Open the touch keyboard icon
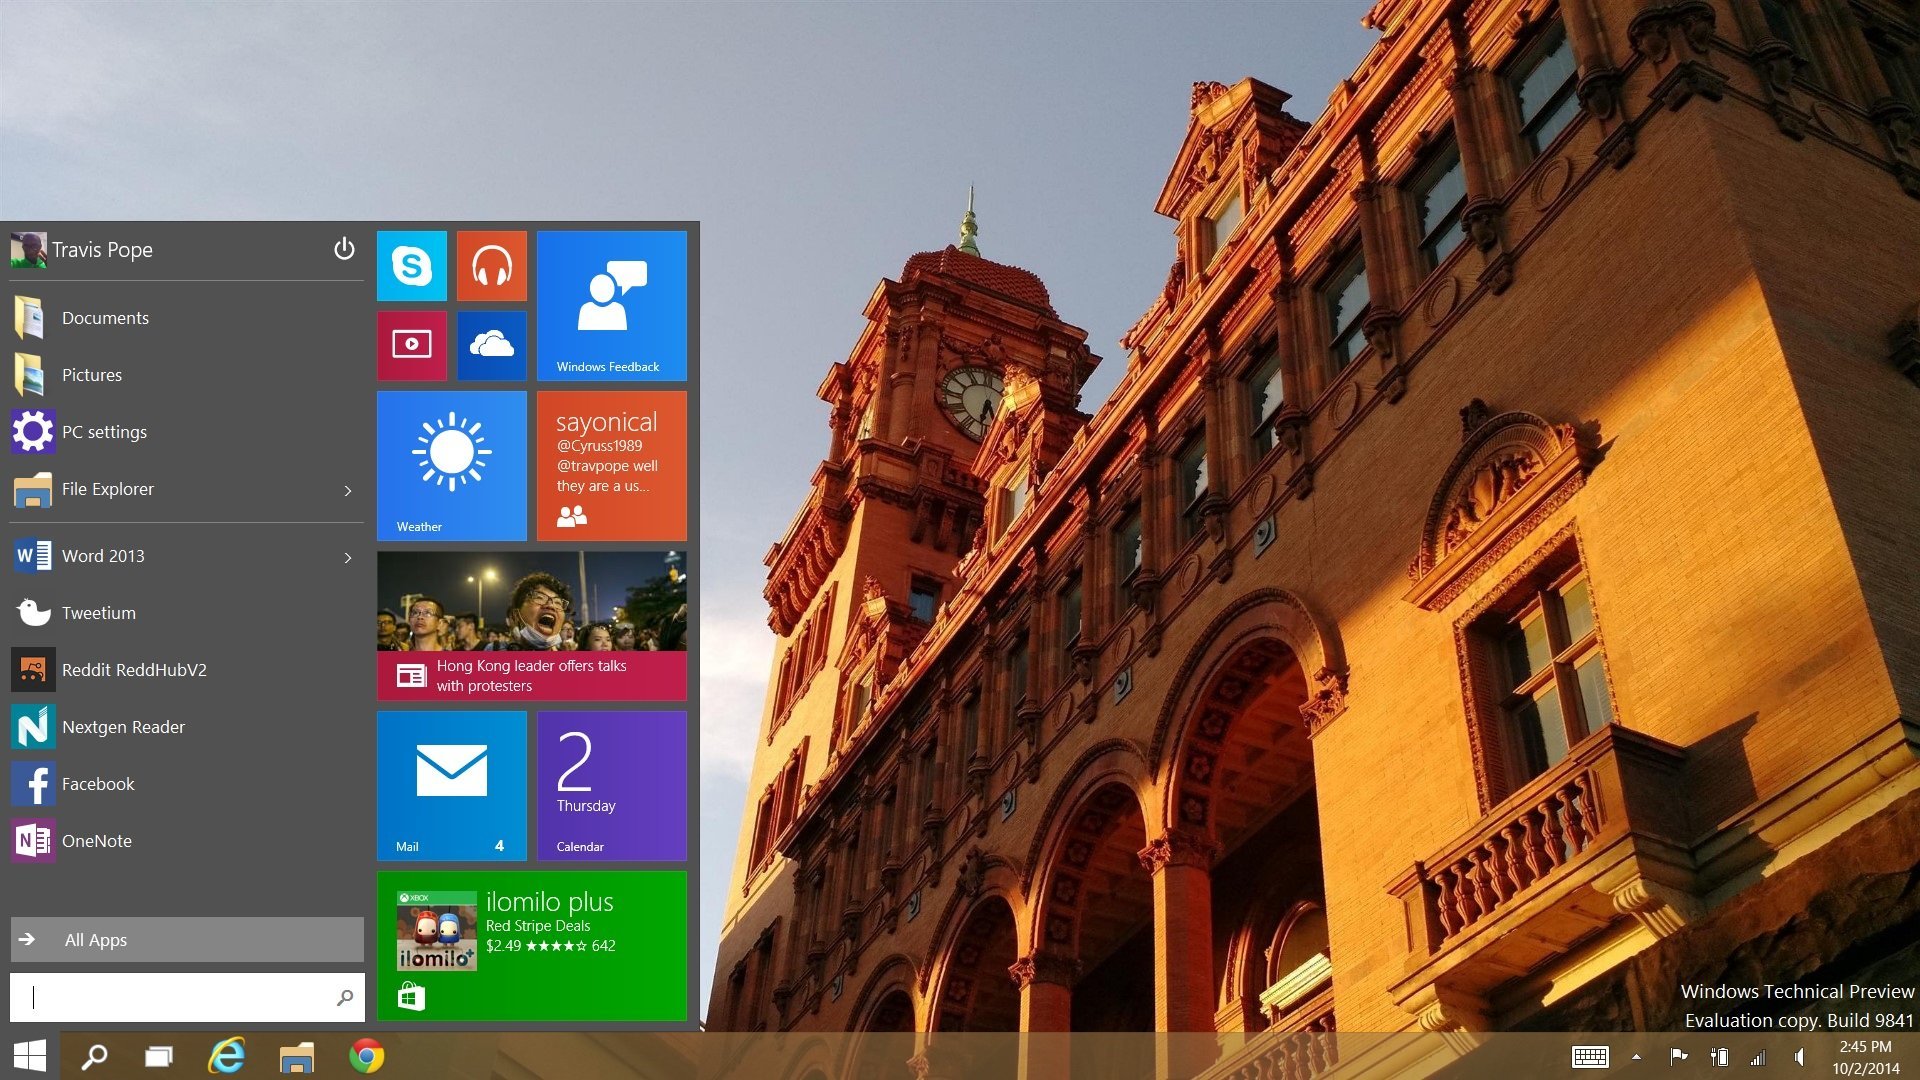The height and width of the screenshot is (1080, 1920). click(1590, 1057)
